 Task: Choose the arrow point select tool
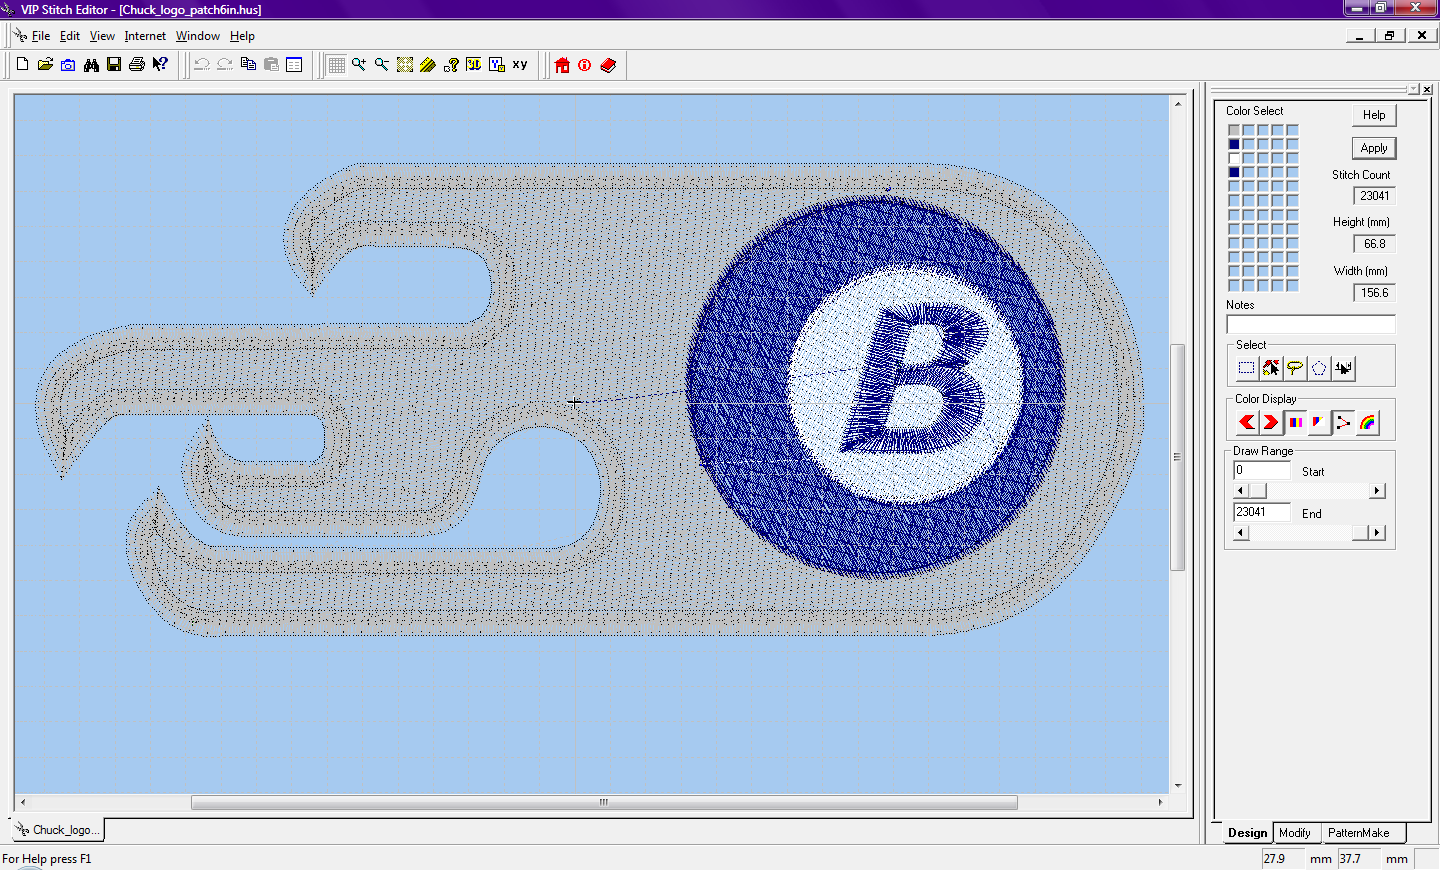[1271, 368]
